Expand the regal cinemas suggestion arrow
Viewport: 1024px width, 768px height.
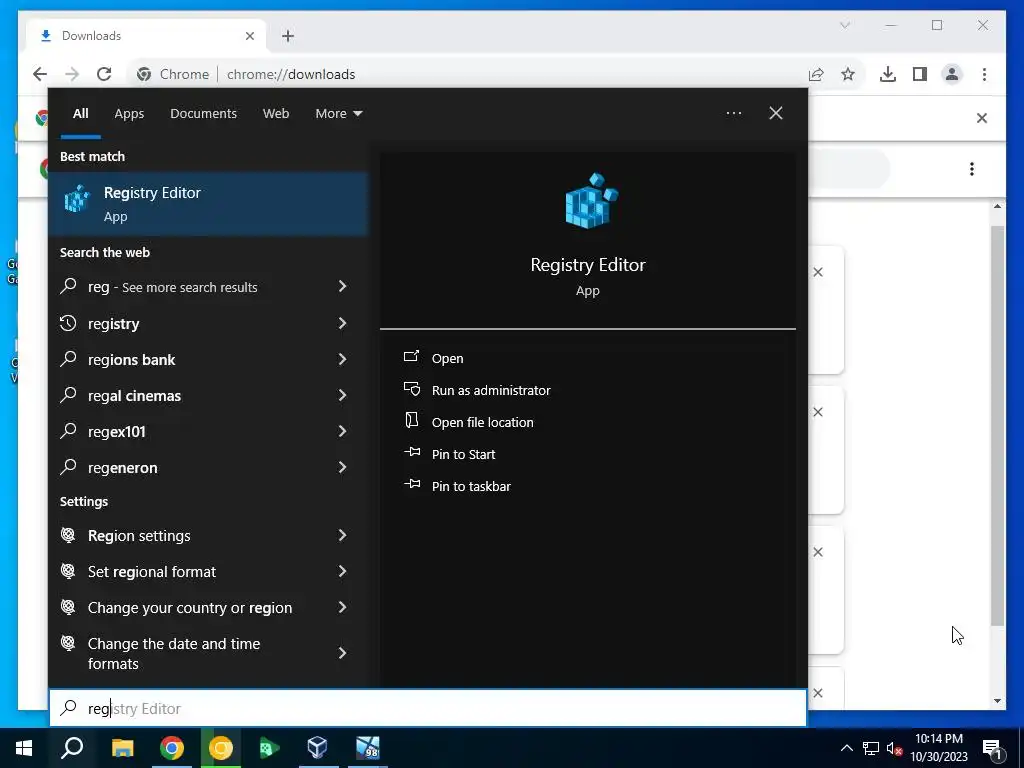(x=342, y=394)
